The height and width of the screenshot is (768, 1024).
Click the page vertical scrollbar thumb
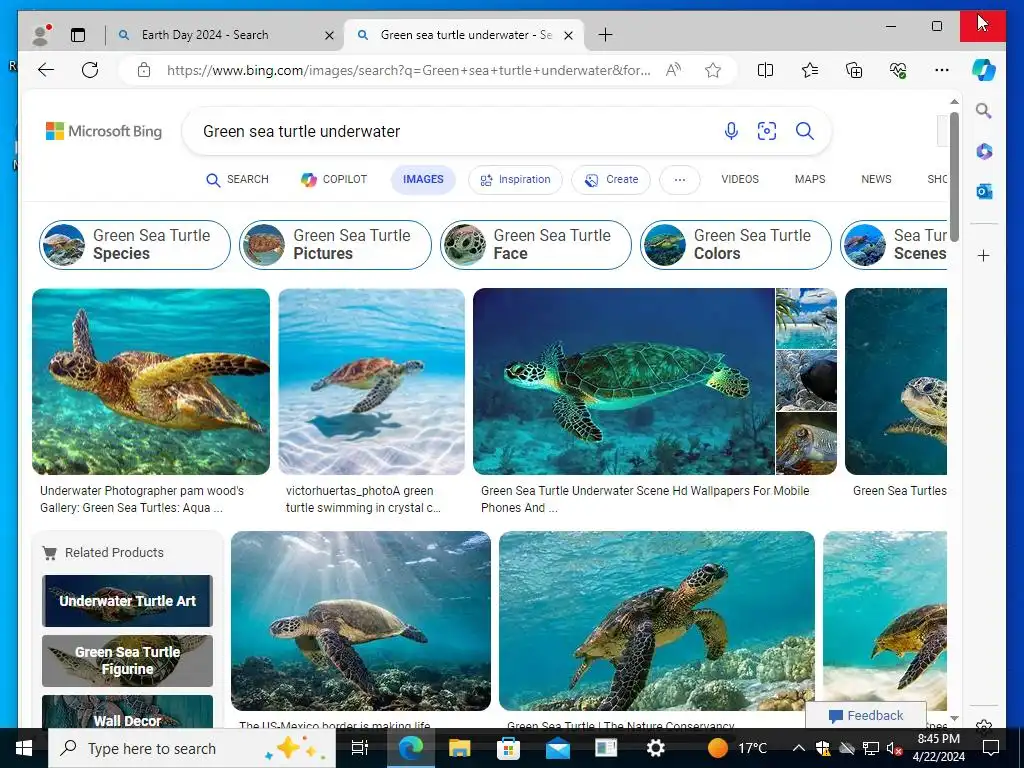[954, 176]
